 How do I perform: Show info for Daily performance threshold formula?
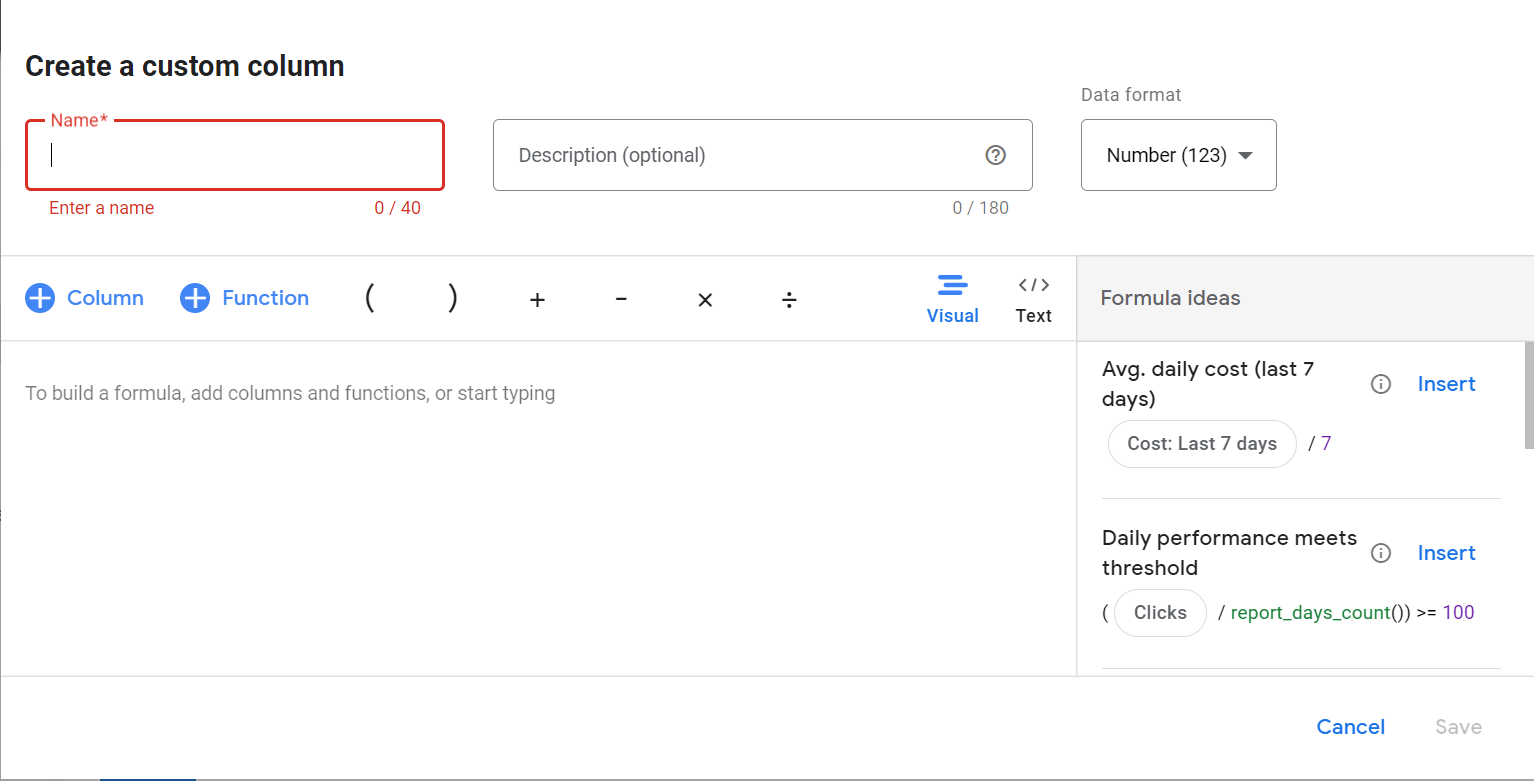coord(1381,553)
